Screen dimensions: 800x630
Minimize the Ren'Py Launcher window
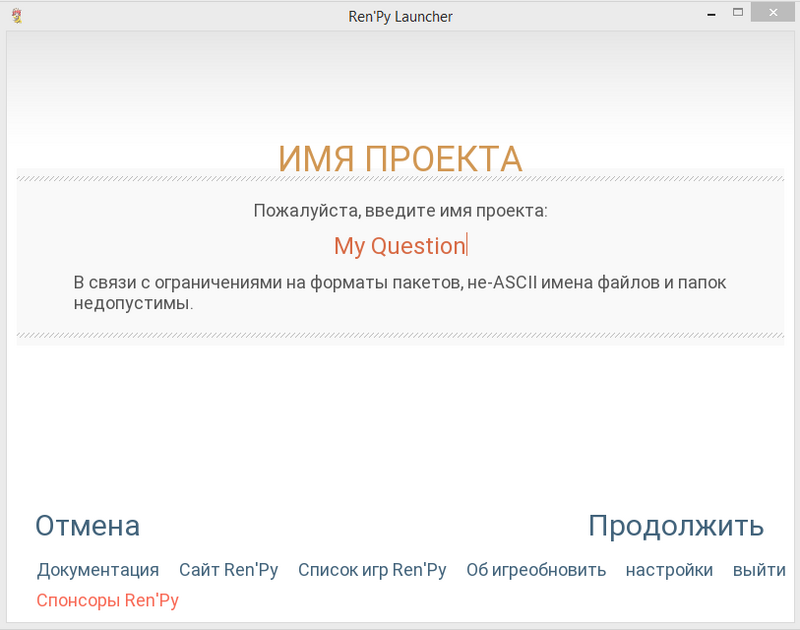[x=711, y=13]
